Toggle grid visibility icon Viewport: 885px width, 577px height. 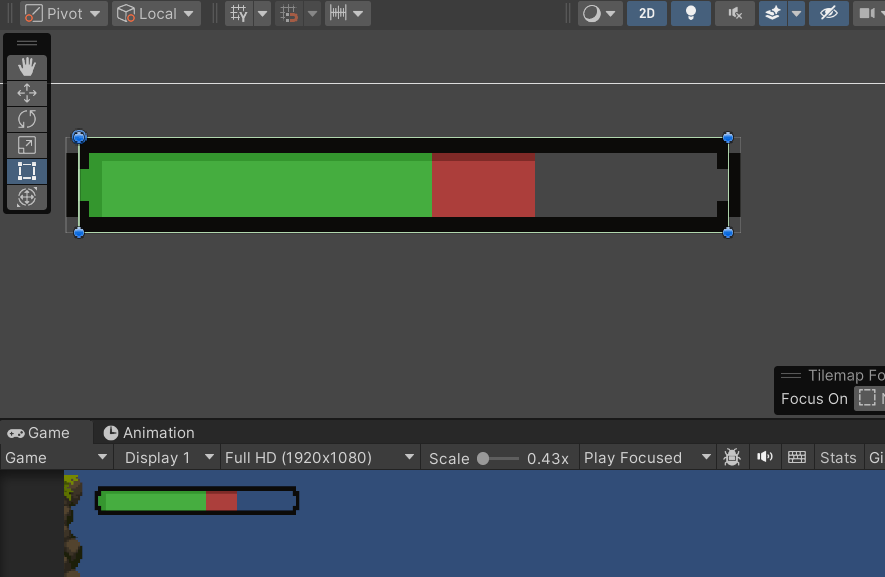[x=239, y=14]
